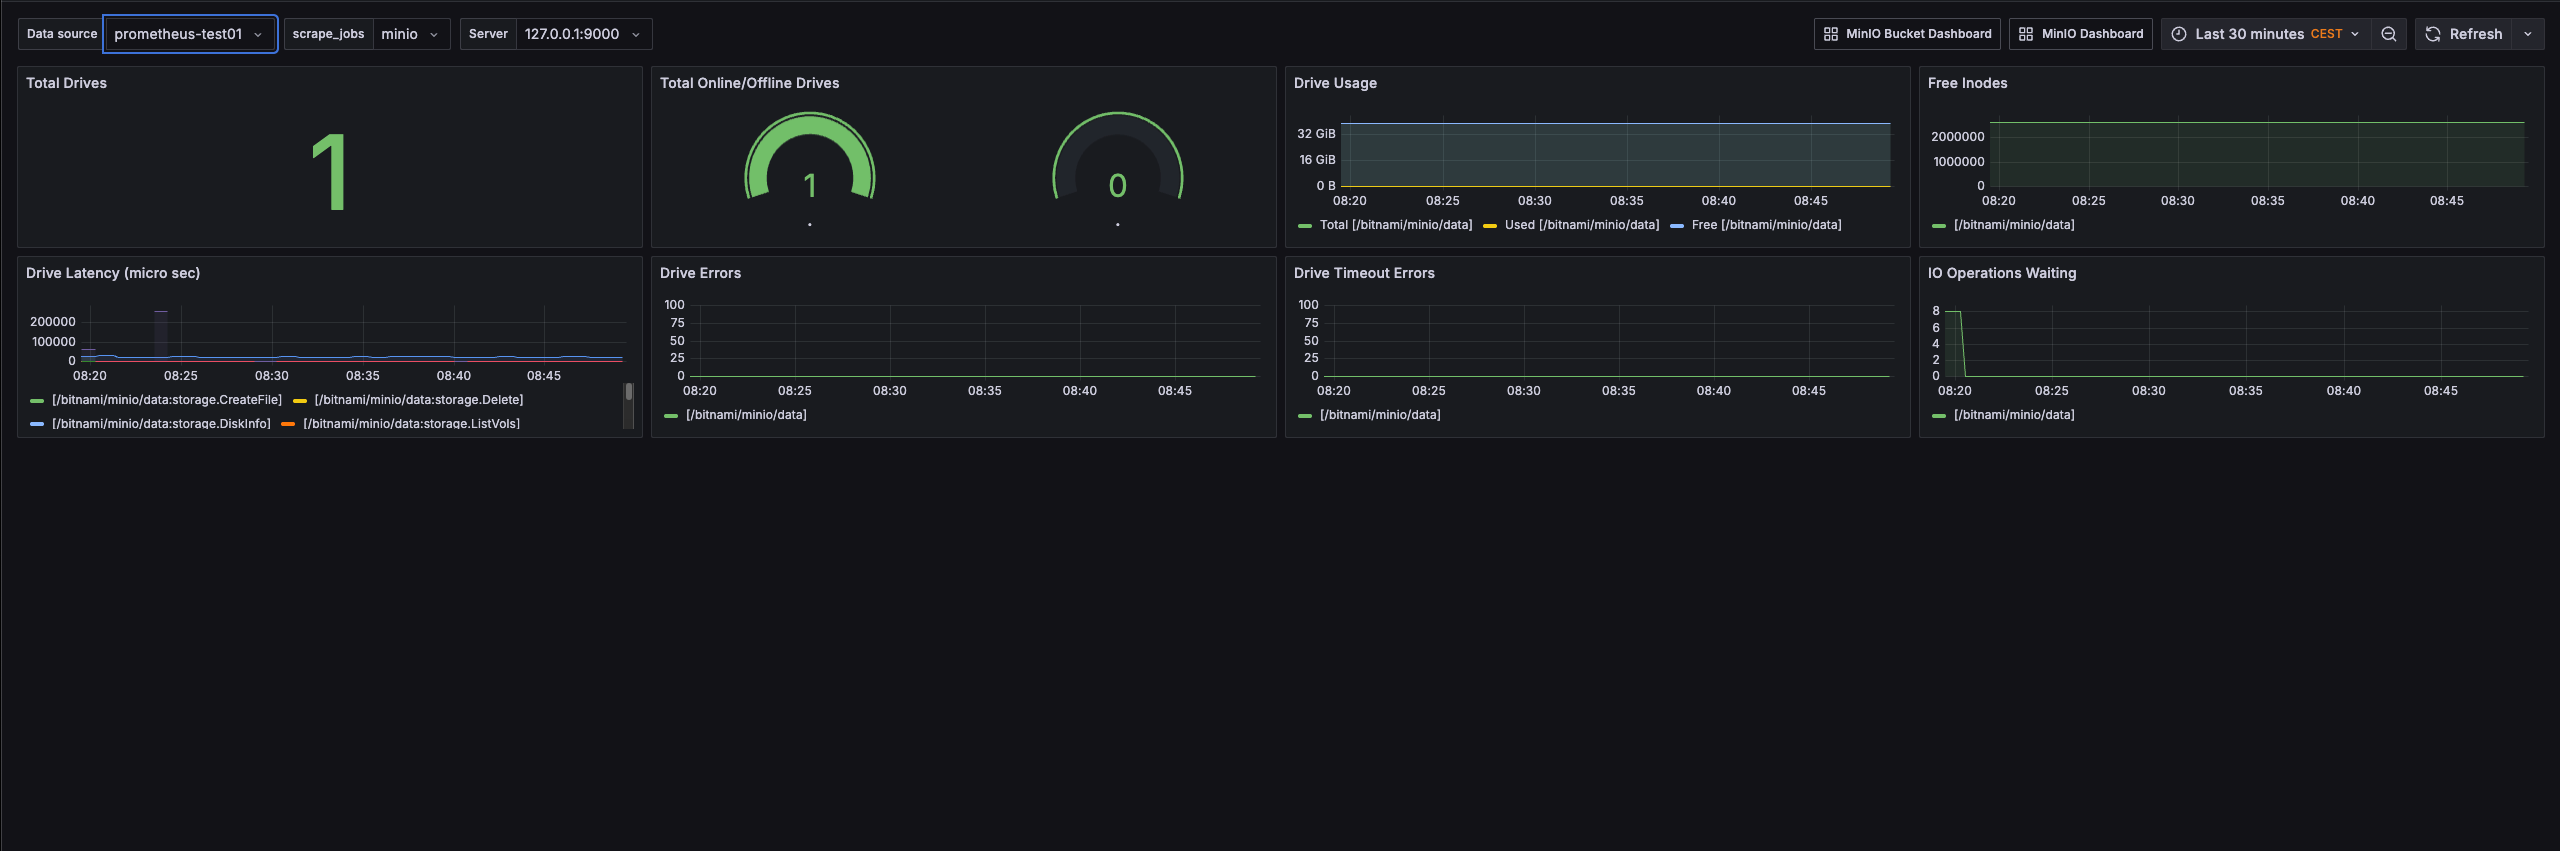Click the MinIO Bucket Dashboard grid icon
The height and width of the screenshot is (851, 2560).
click(x=1831, y=34)
